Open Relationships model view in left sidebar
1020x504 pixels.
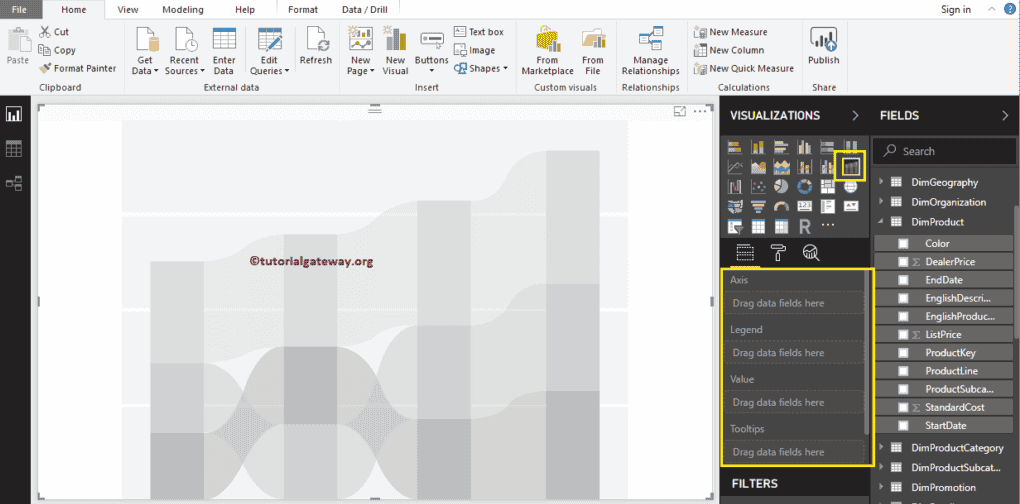(14, 183)
